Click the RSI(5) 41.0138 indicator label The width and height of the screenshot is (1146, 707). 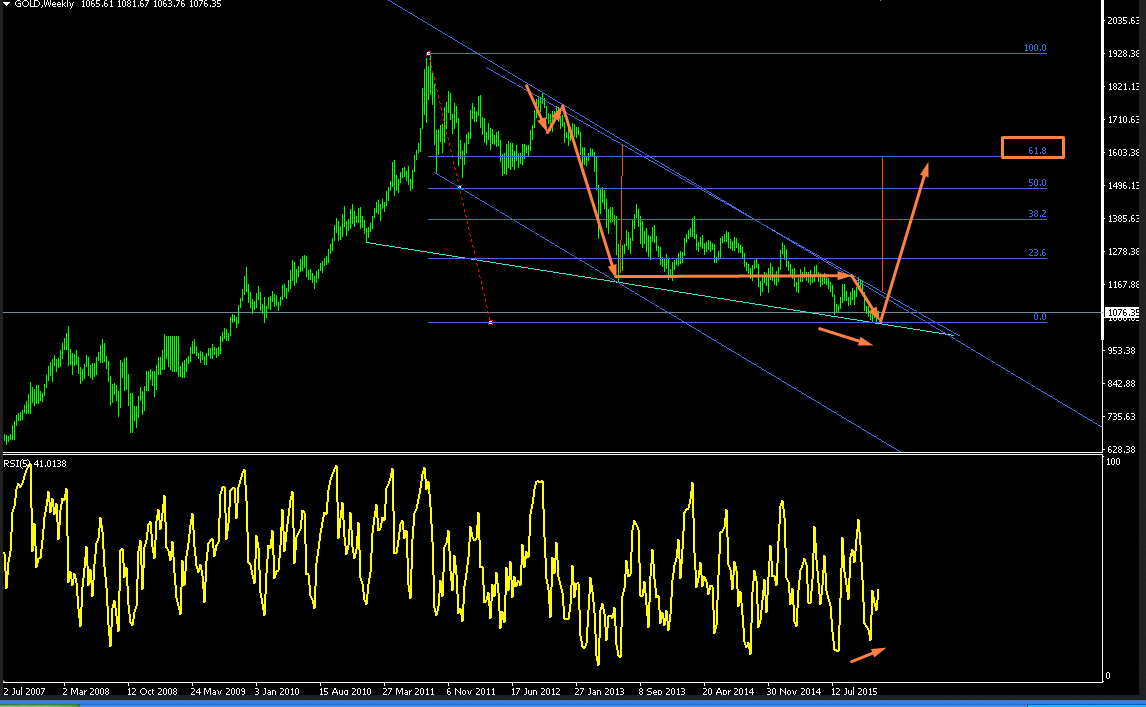pyautogui.click(x=35, y=464)
